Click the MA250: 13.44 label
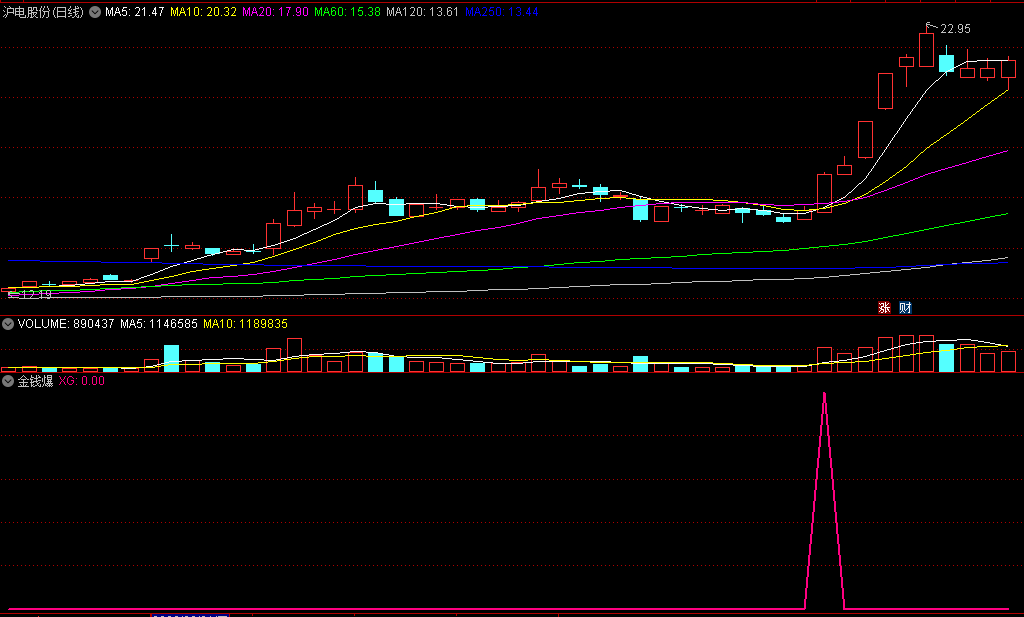 tap(502, 12)
